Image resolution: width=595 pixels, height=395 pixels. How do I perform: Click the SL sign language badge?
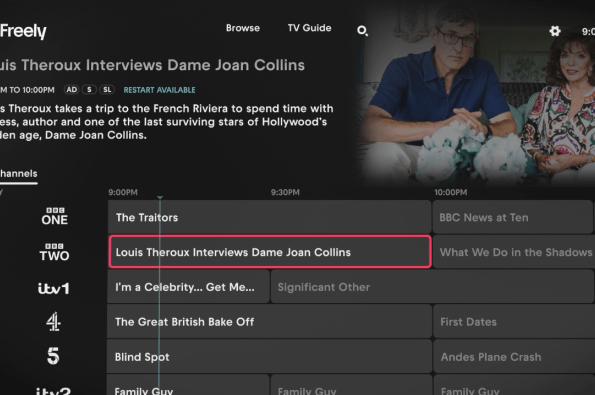[107, 90]
